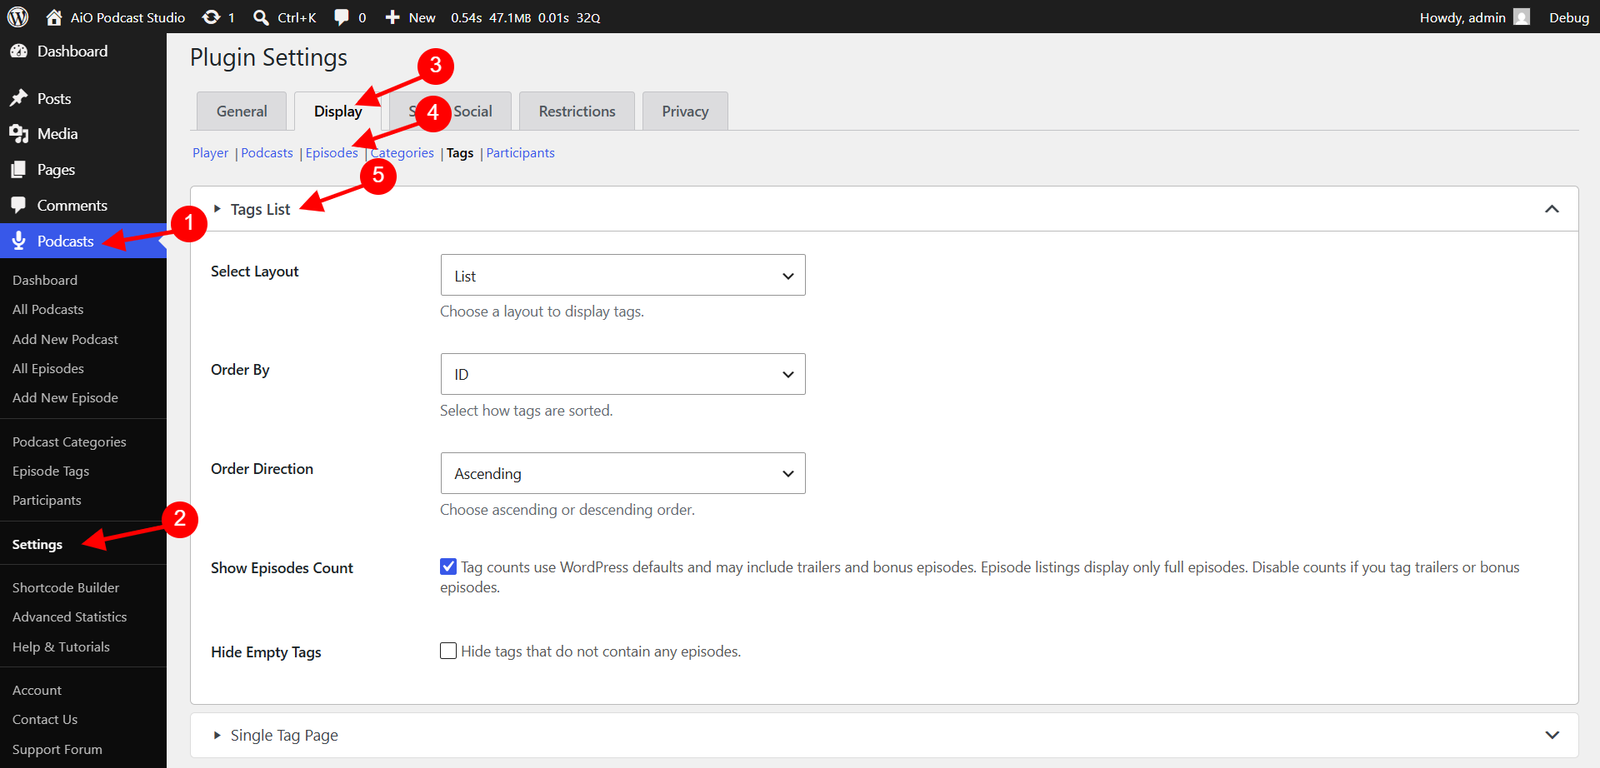Open All Podcasts submenu

point(48,309)
